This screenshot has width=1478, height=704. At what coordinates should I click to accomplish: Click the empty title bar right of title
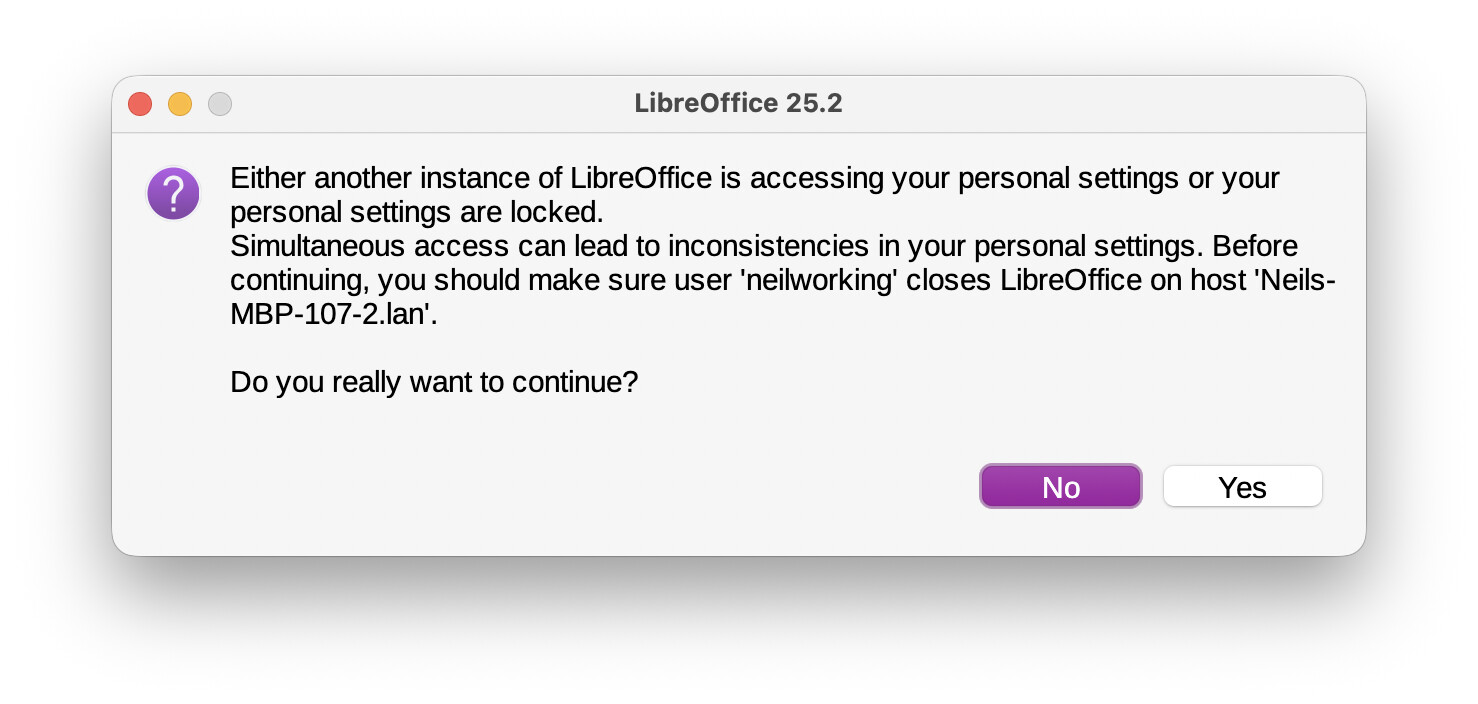(x=1100, y=104)
